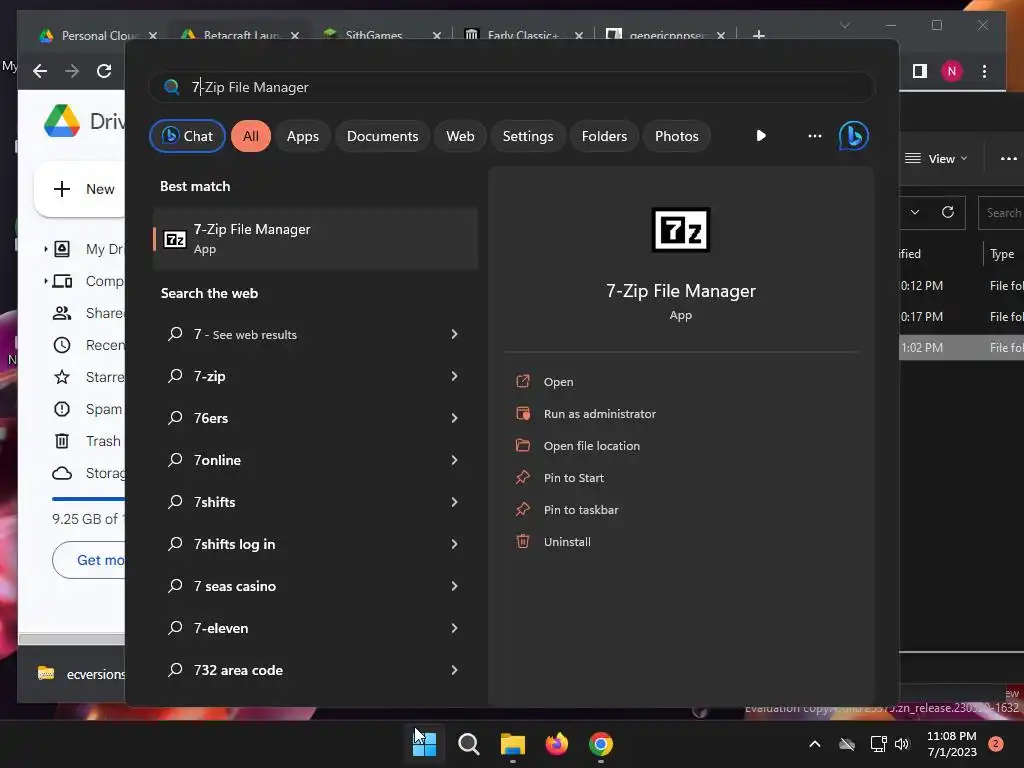1024x768 pixels.
Task: Open the SithGames Chrome tab
Action: click(383, 35)
